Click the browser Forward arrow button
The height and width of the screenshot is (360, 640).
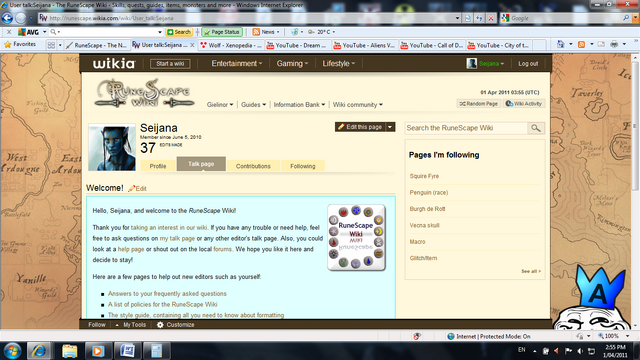pos(20,18)
